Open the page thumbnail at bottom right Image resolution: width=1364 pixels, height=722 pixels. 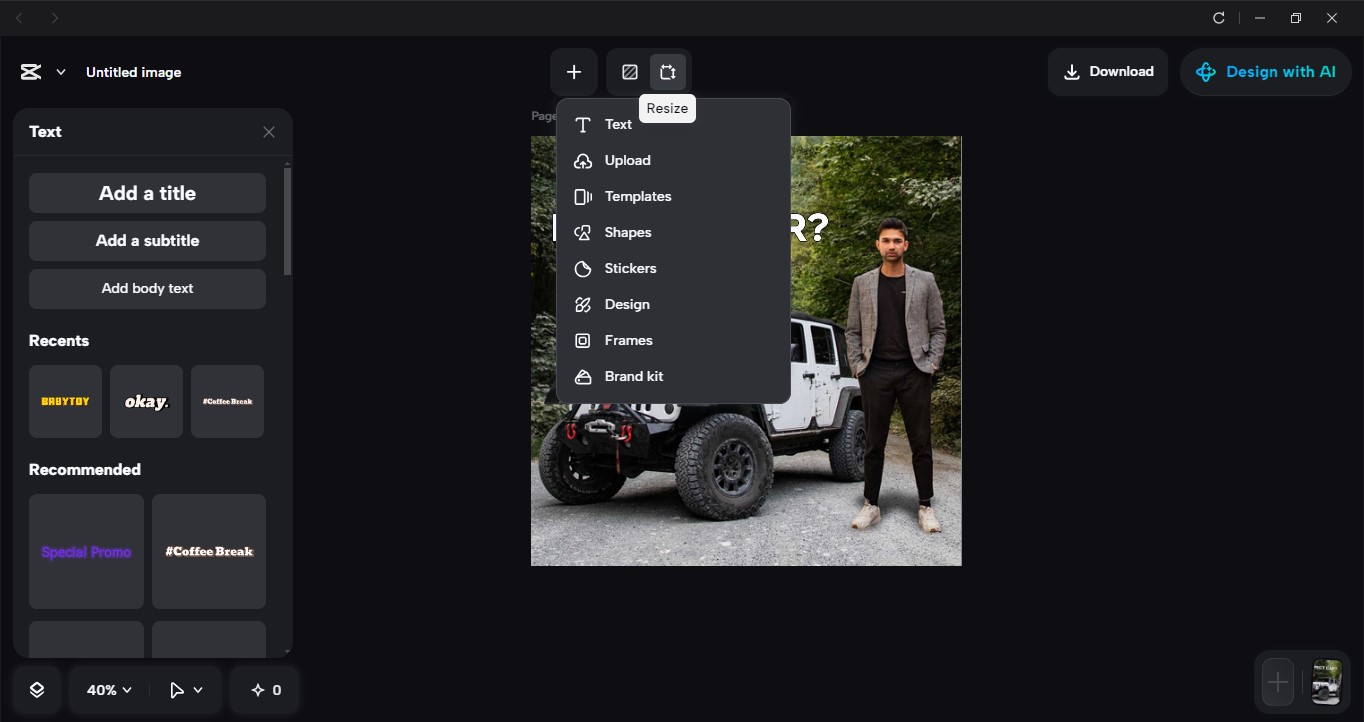pos(1326,682)
